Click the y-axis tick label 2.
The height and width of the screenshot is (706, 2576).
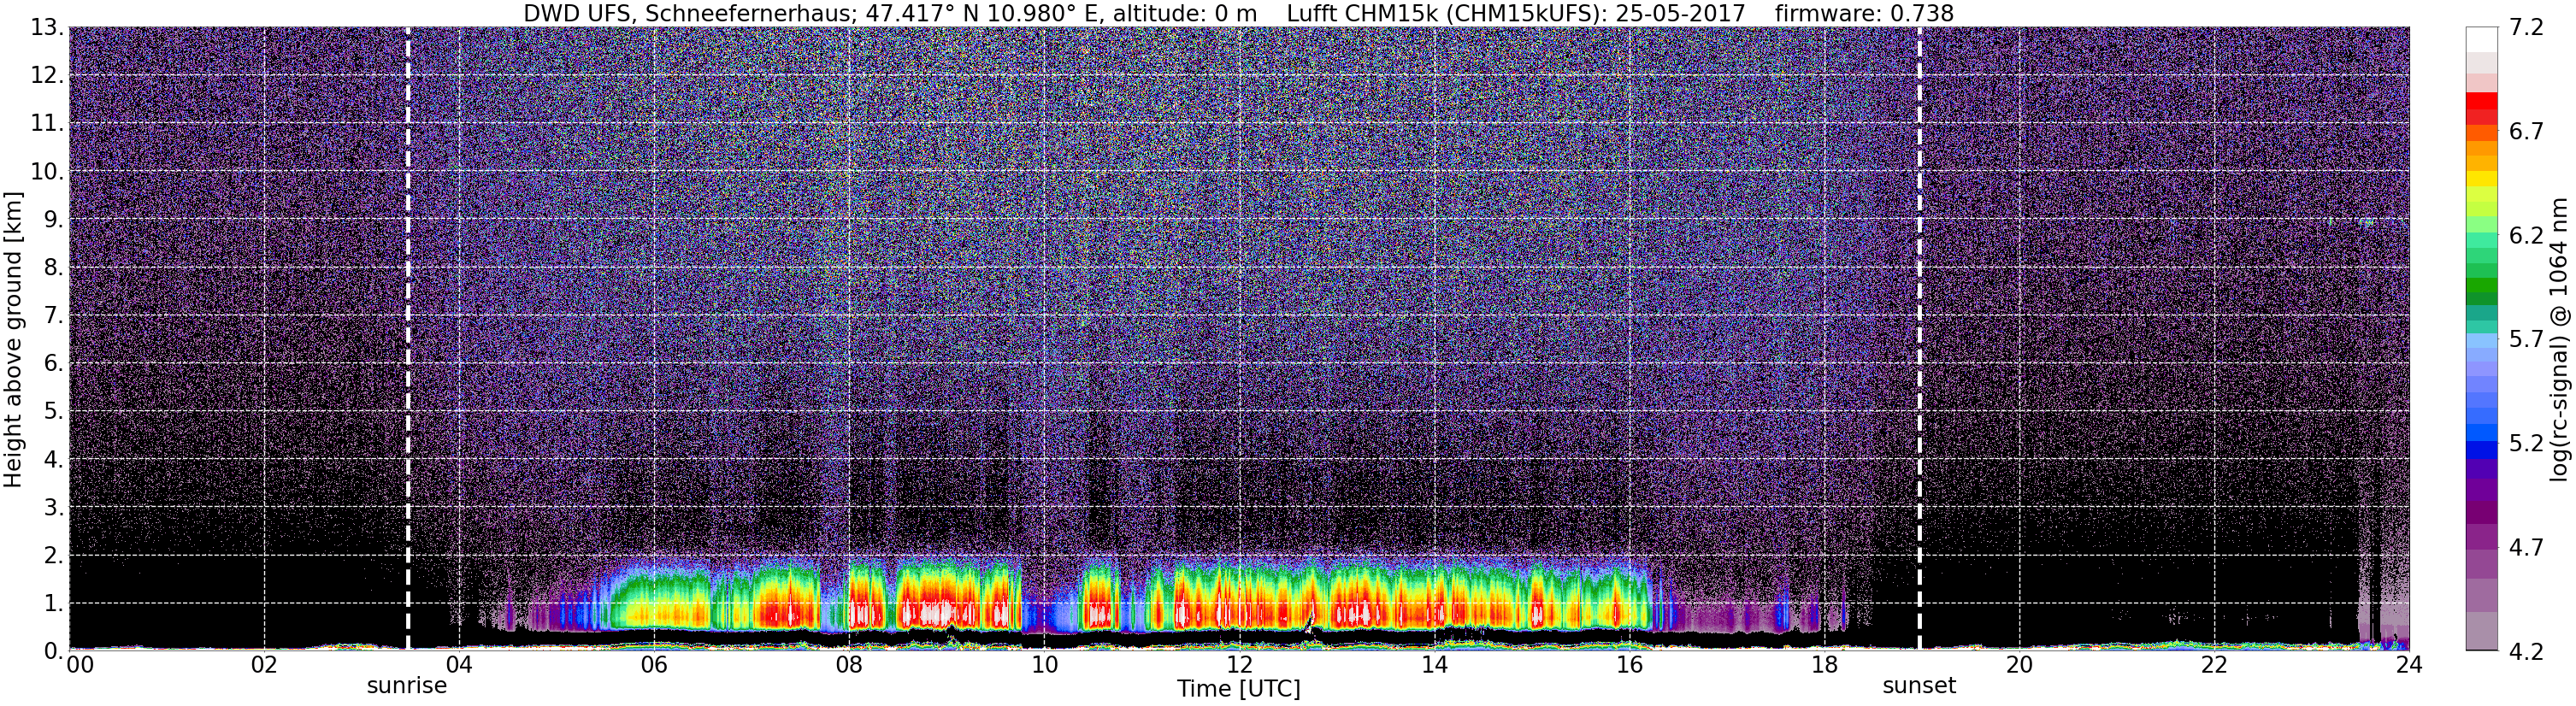tap(54, 556)
